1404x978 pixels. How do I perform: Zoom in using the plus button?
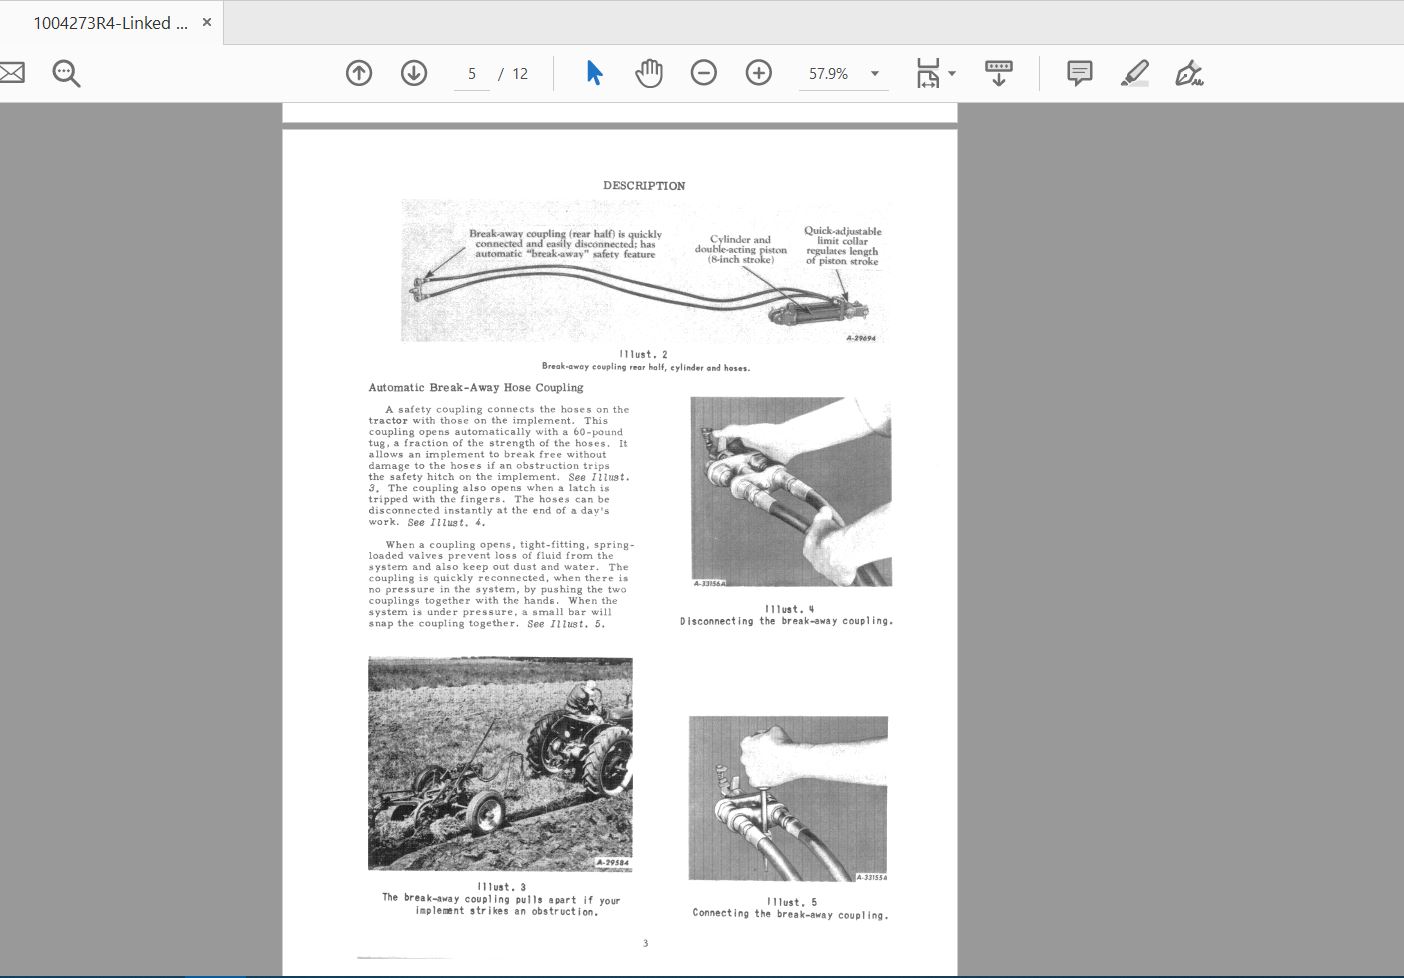(759, 73)
